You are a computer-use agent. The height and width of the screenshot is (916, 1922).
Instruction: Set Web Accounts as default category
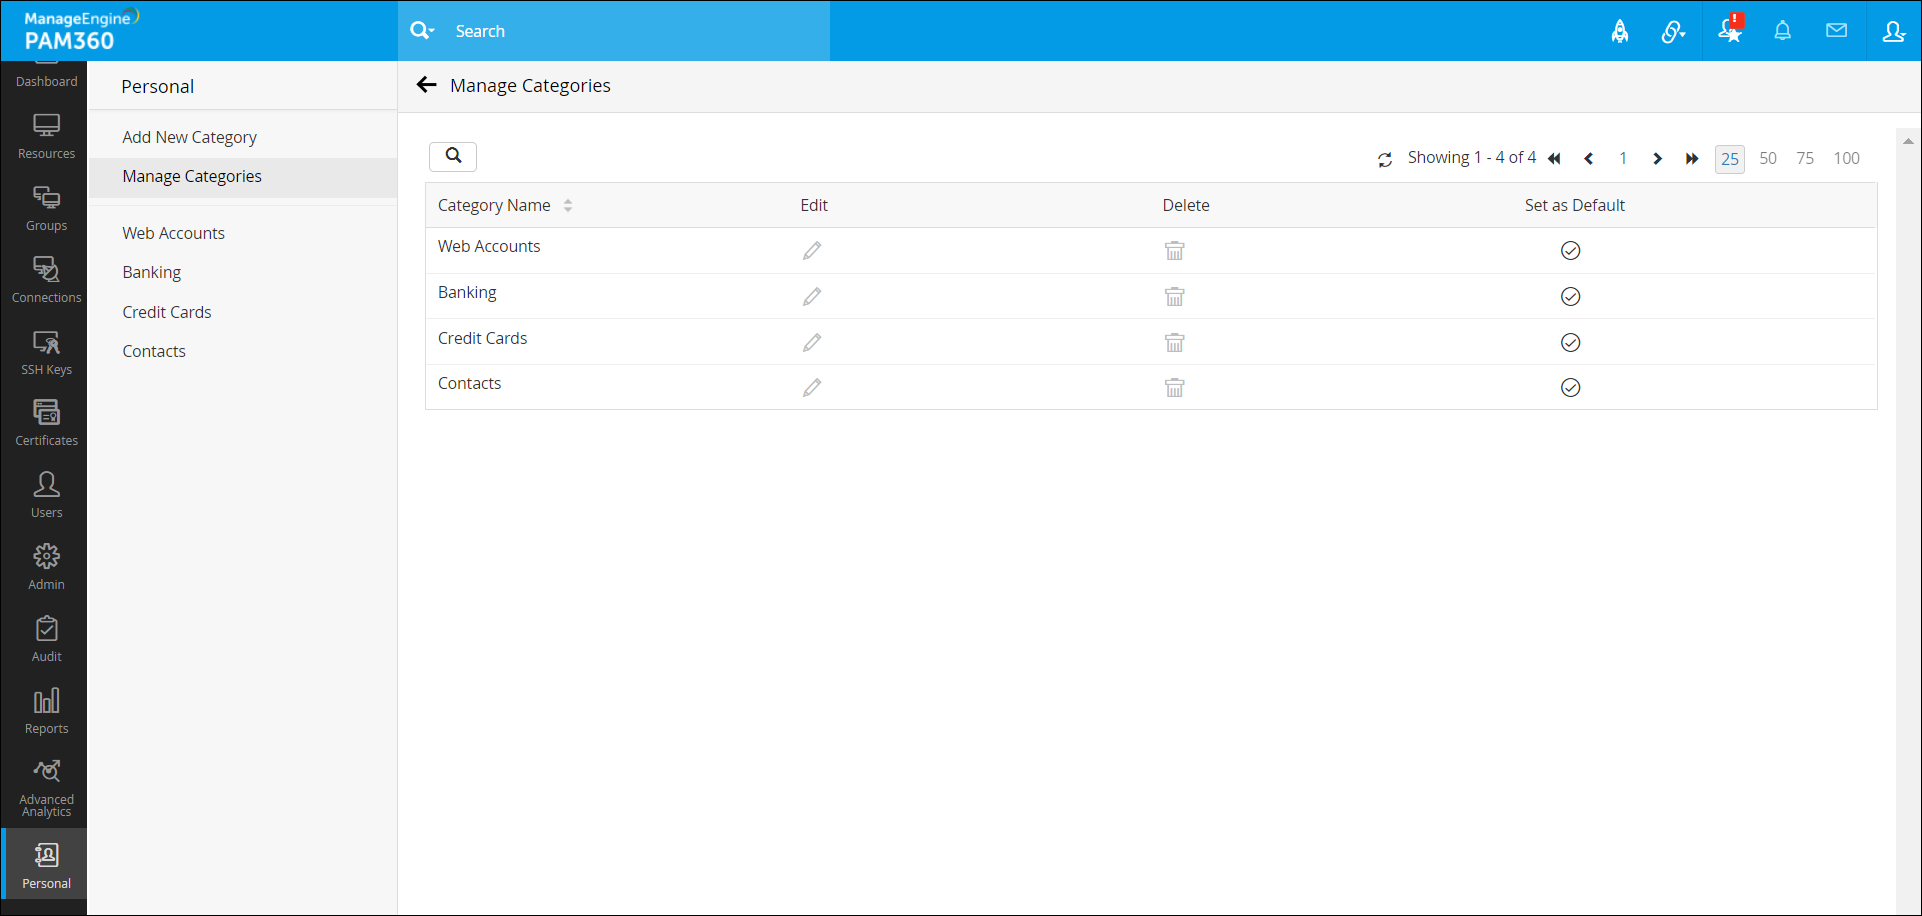[1570, 251]
